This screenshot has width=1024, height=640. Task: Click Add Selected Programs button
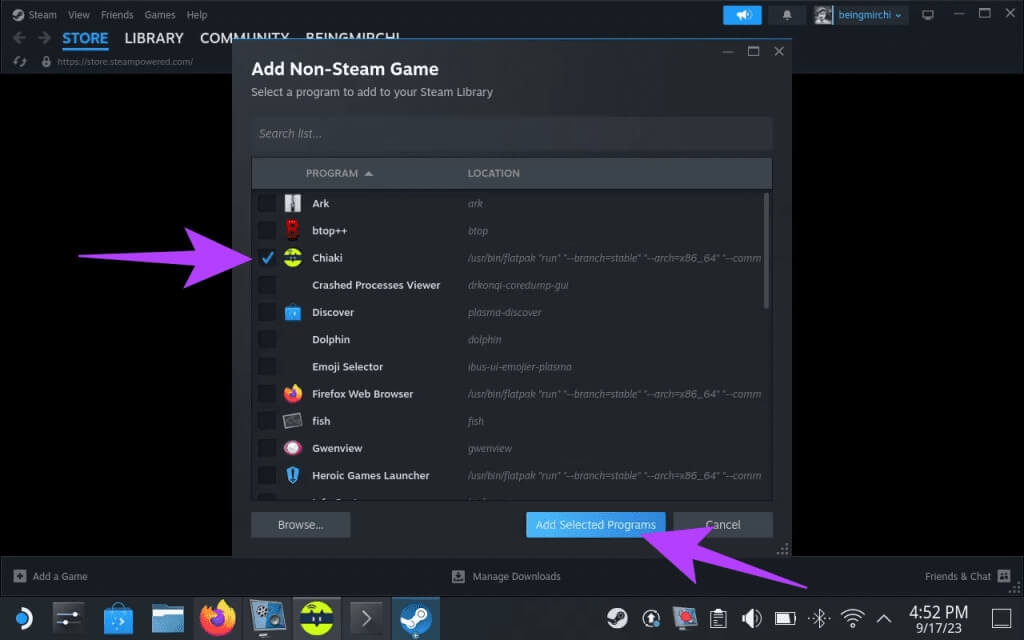[596, 524]
